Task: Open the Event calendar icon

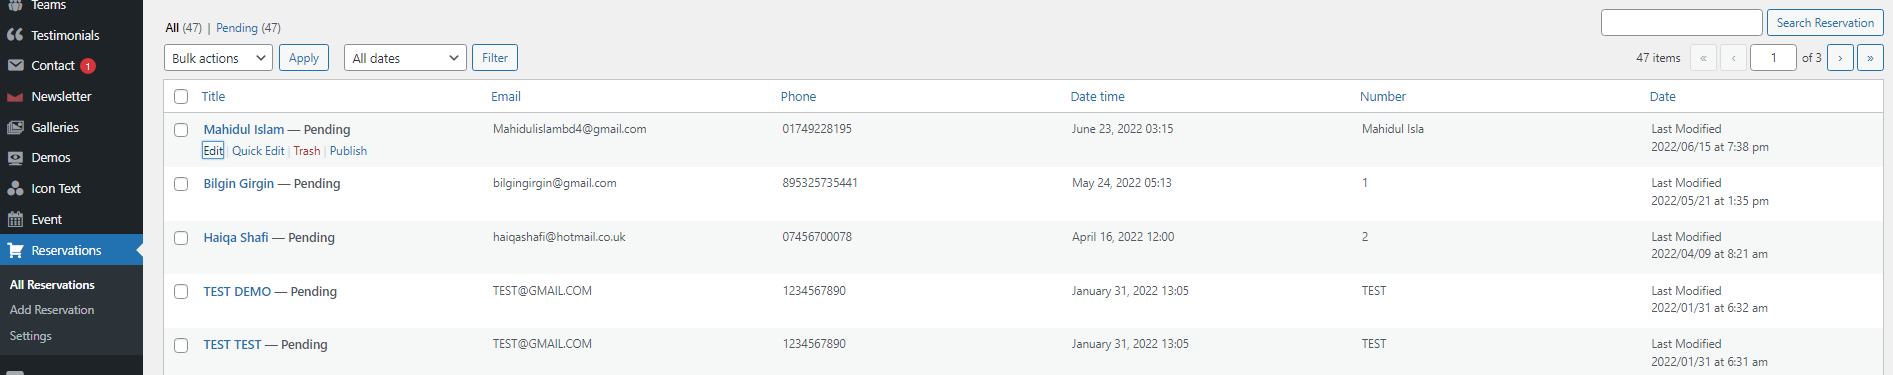Action: tap(15, 220)
